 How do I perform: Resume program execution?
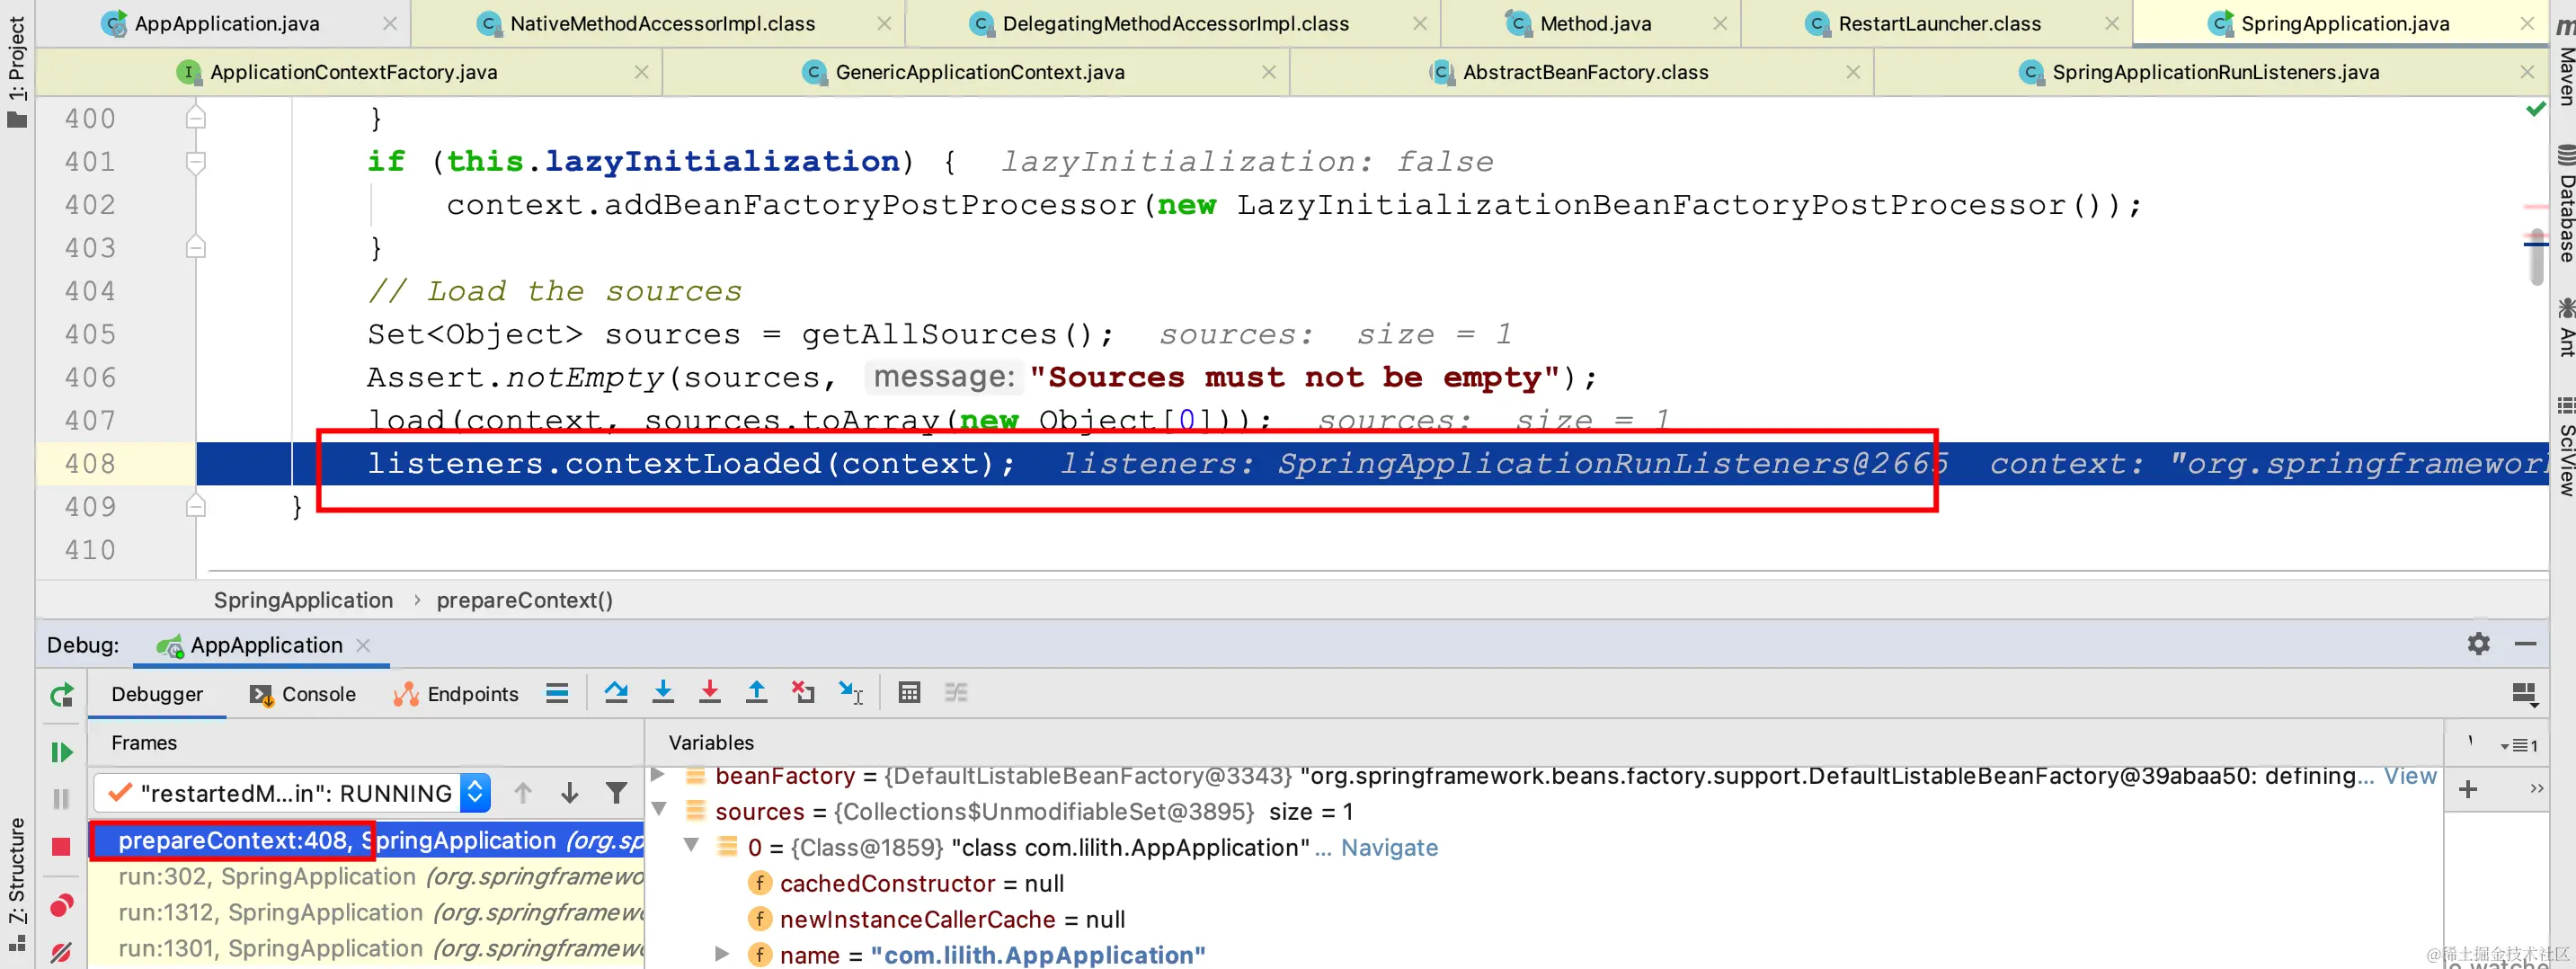click(x=62, y=752)
